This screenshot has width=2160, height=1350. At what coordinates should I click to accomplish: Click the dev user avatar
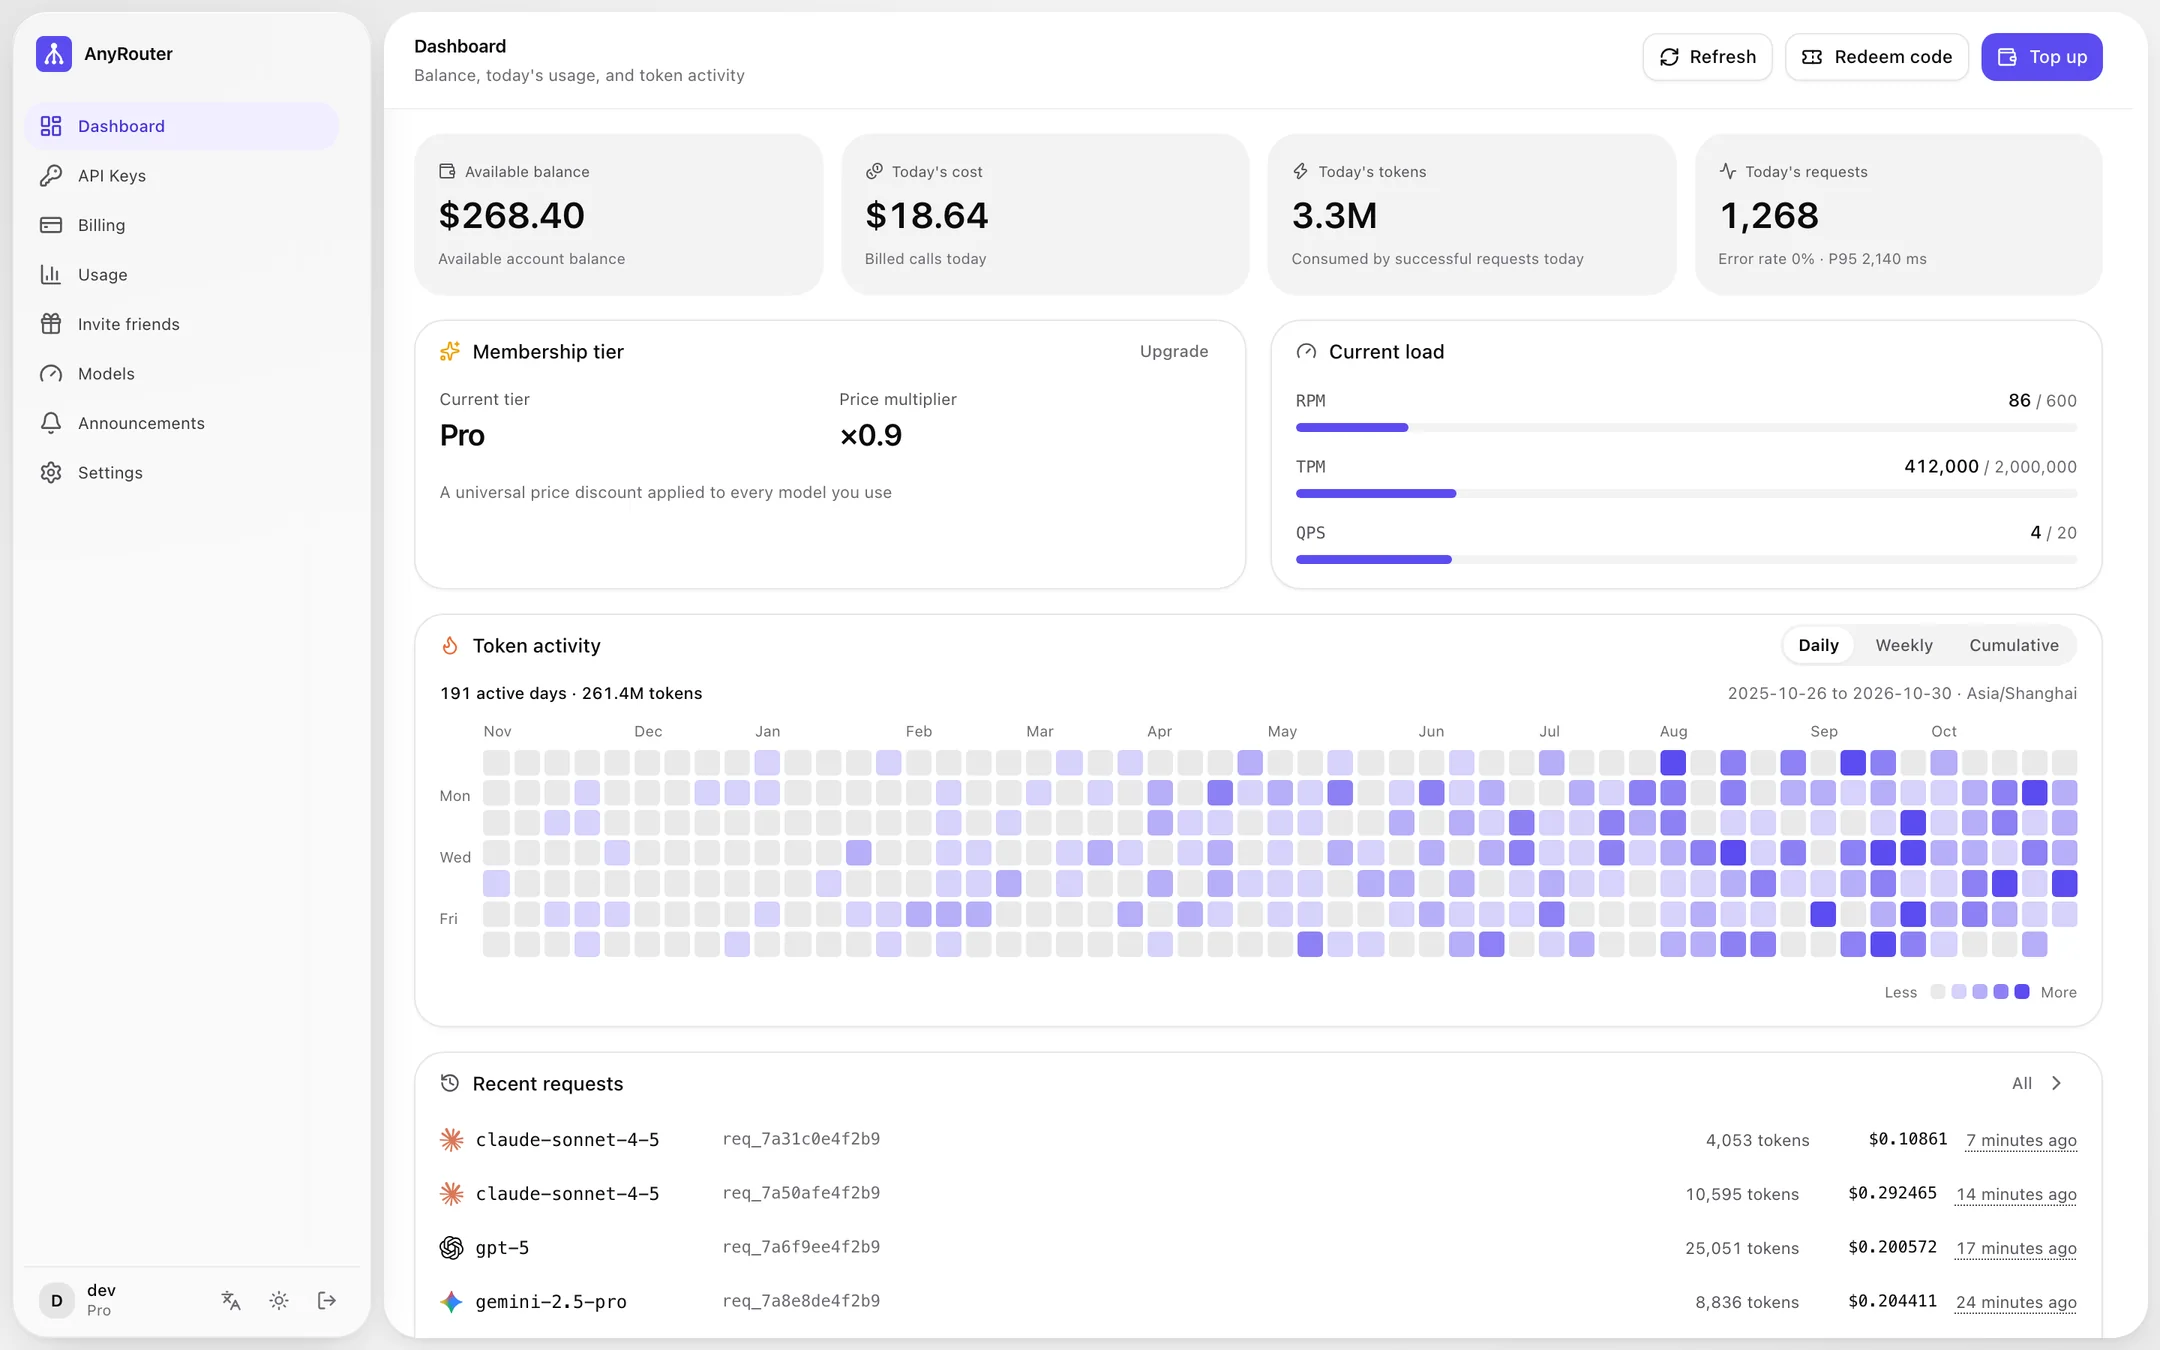[57, 1300]
